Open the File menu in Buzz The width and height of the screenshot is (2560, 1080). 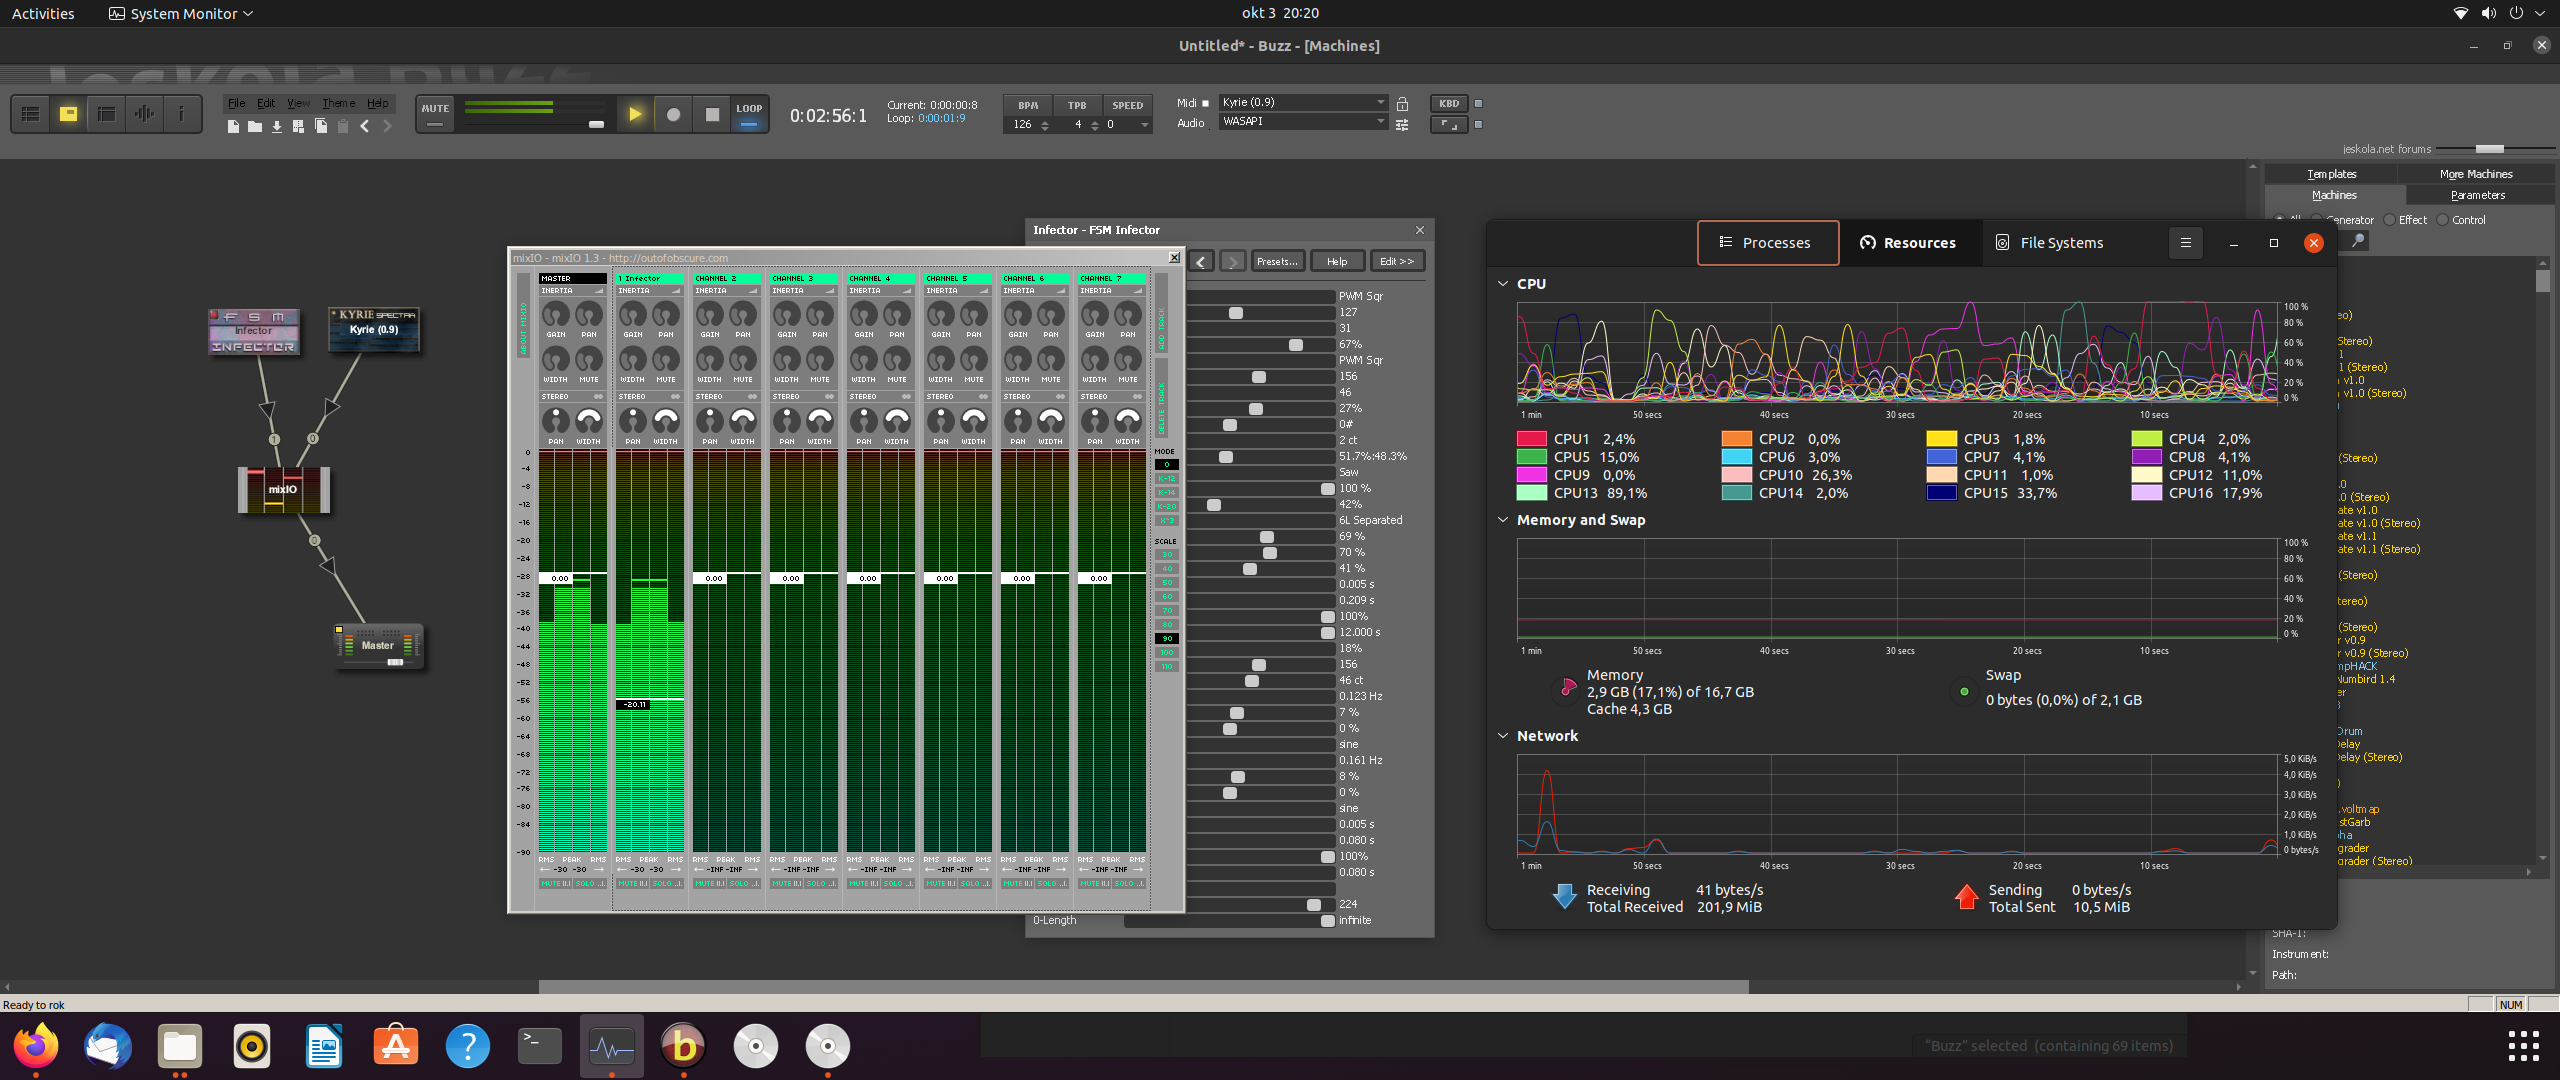pos(236,104)
